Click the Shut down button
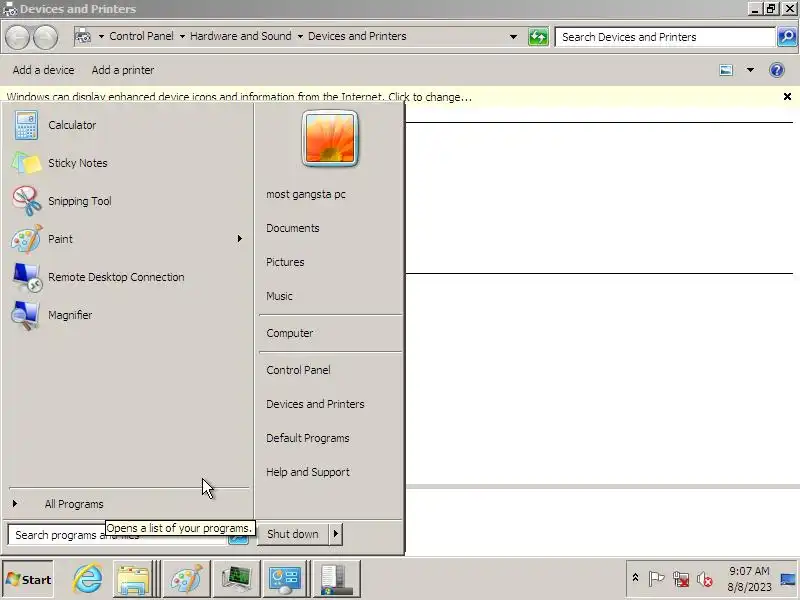800x600 pixels. [x=293, y=534]
